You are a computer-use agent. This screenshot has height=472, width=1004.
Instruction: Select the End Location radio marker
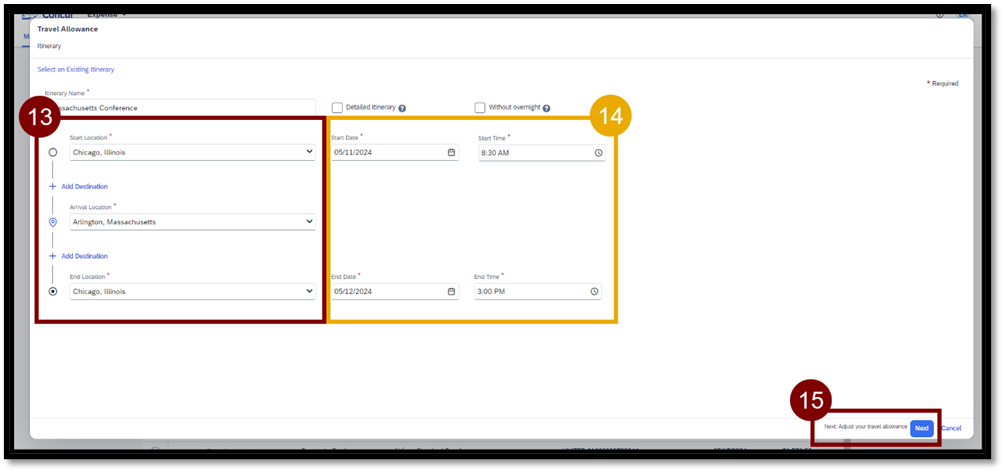[53, 292]
